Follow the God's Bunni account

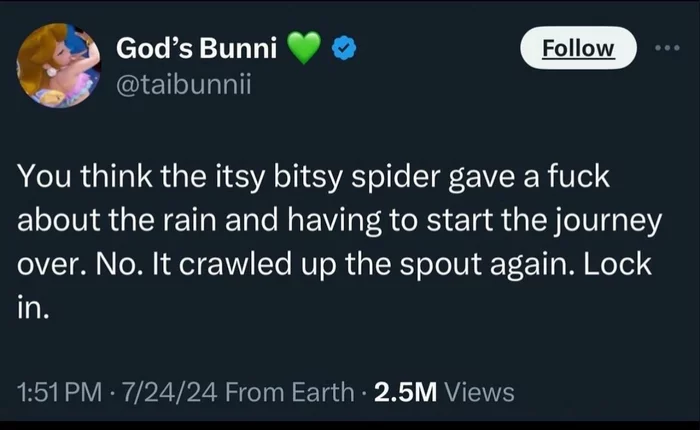click(578, 48)
